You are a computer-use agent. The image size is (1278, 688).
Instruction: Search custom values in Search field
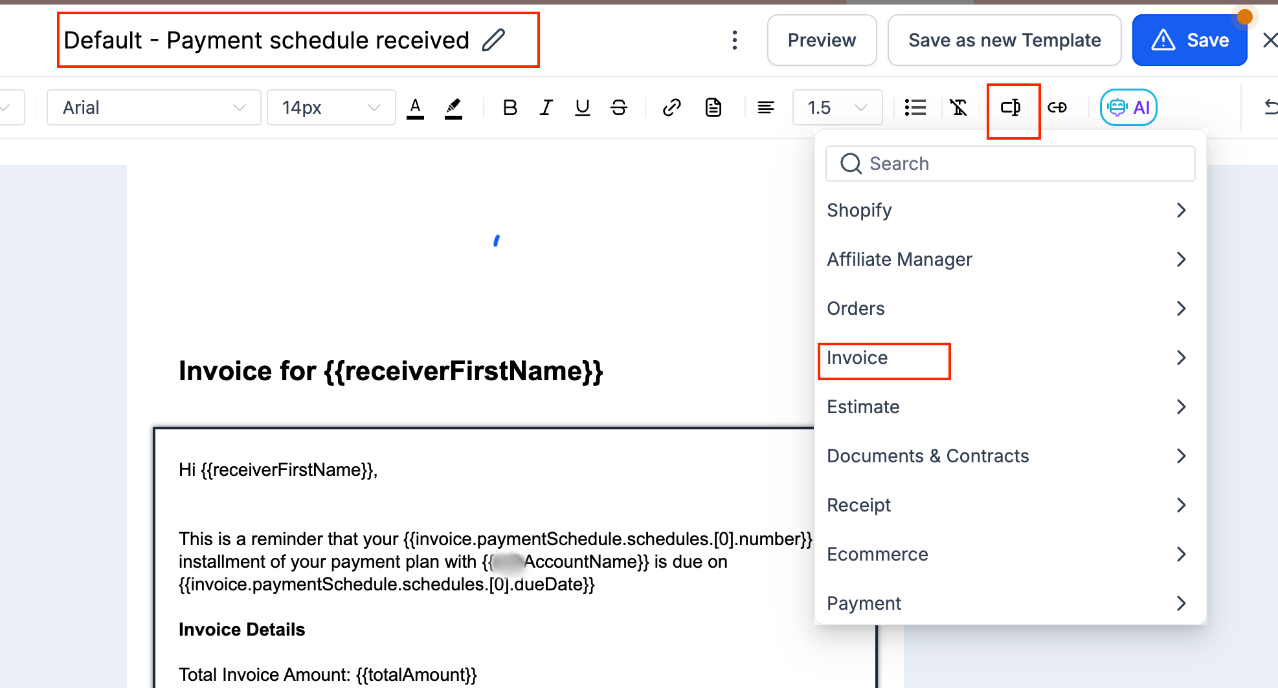pos(1010,164)
